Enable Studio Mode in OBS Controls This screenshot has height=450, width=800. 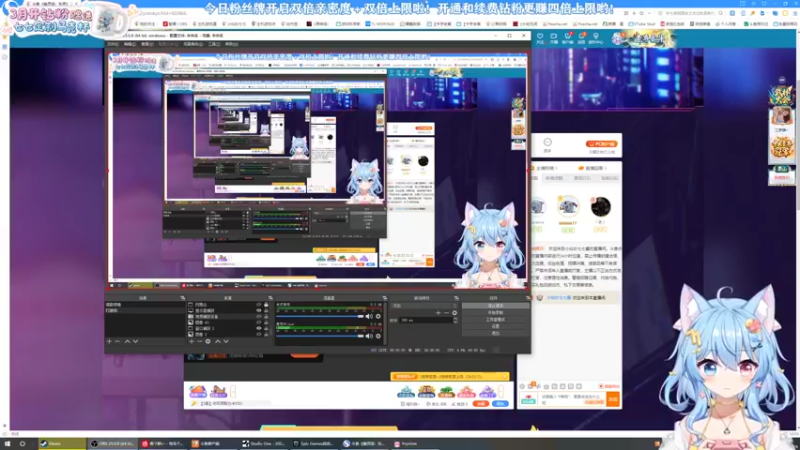(x=495, y=319)
